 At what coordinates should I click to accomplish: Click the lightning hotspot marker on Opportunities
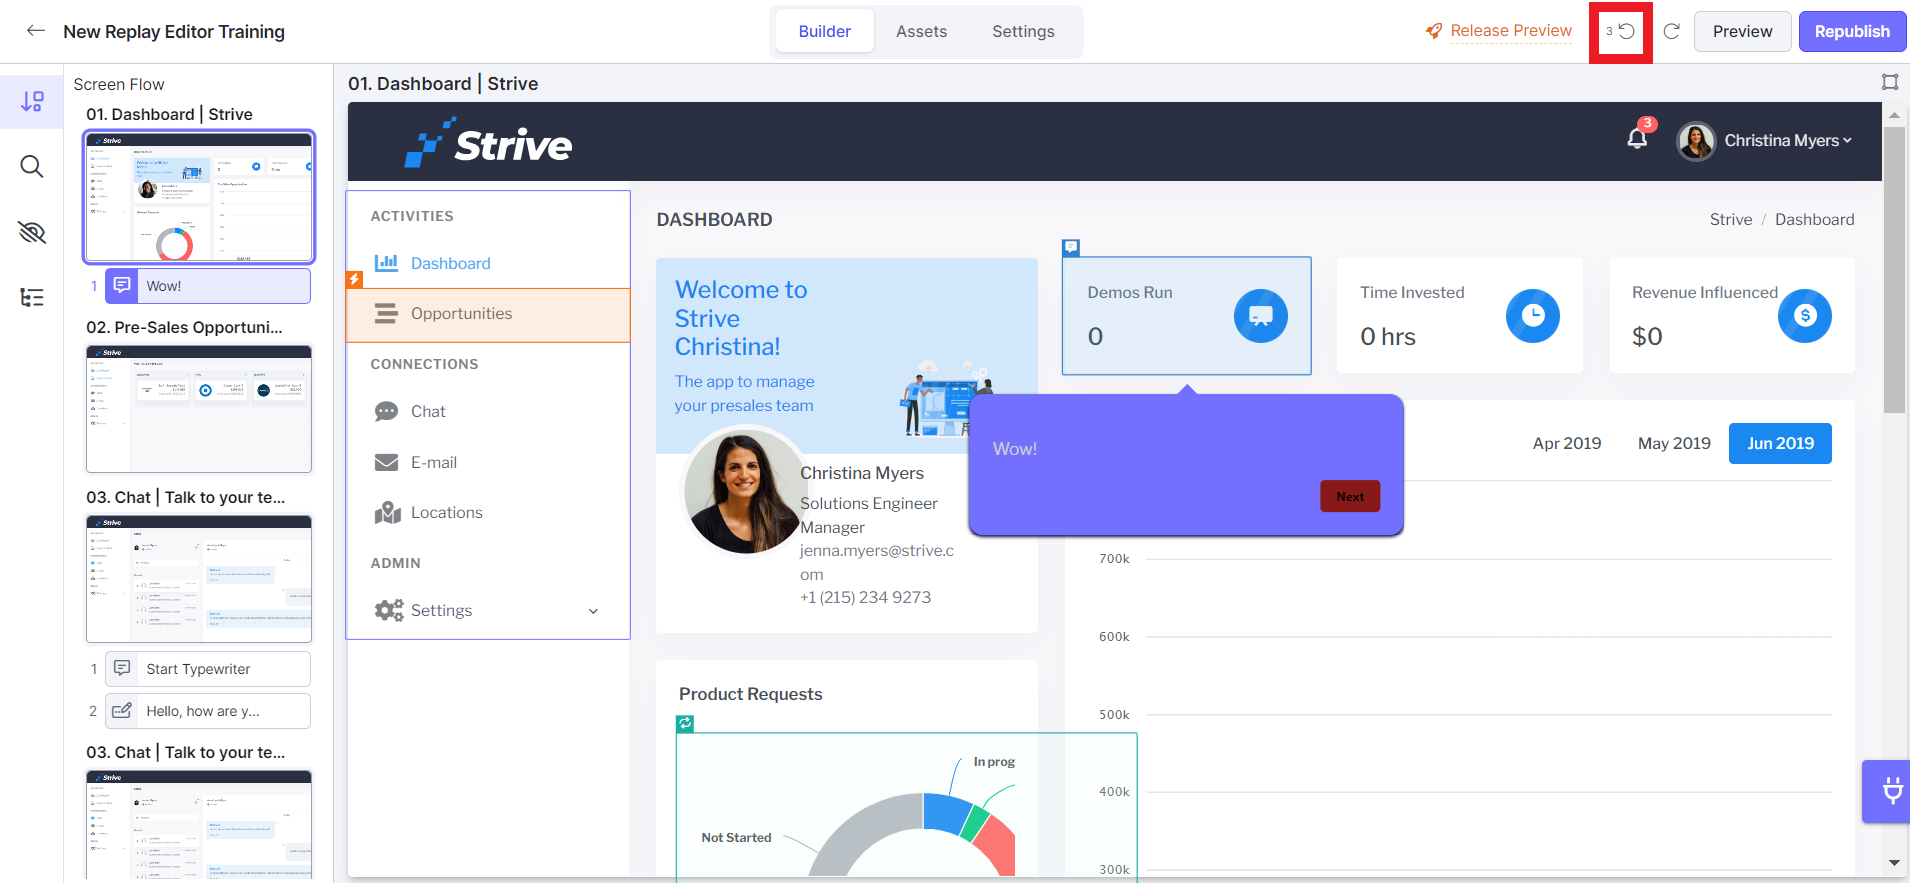pos(354,279)
